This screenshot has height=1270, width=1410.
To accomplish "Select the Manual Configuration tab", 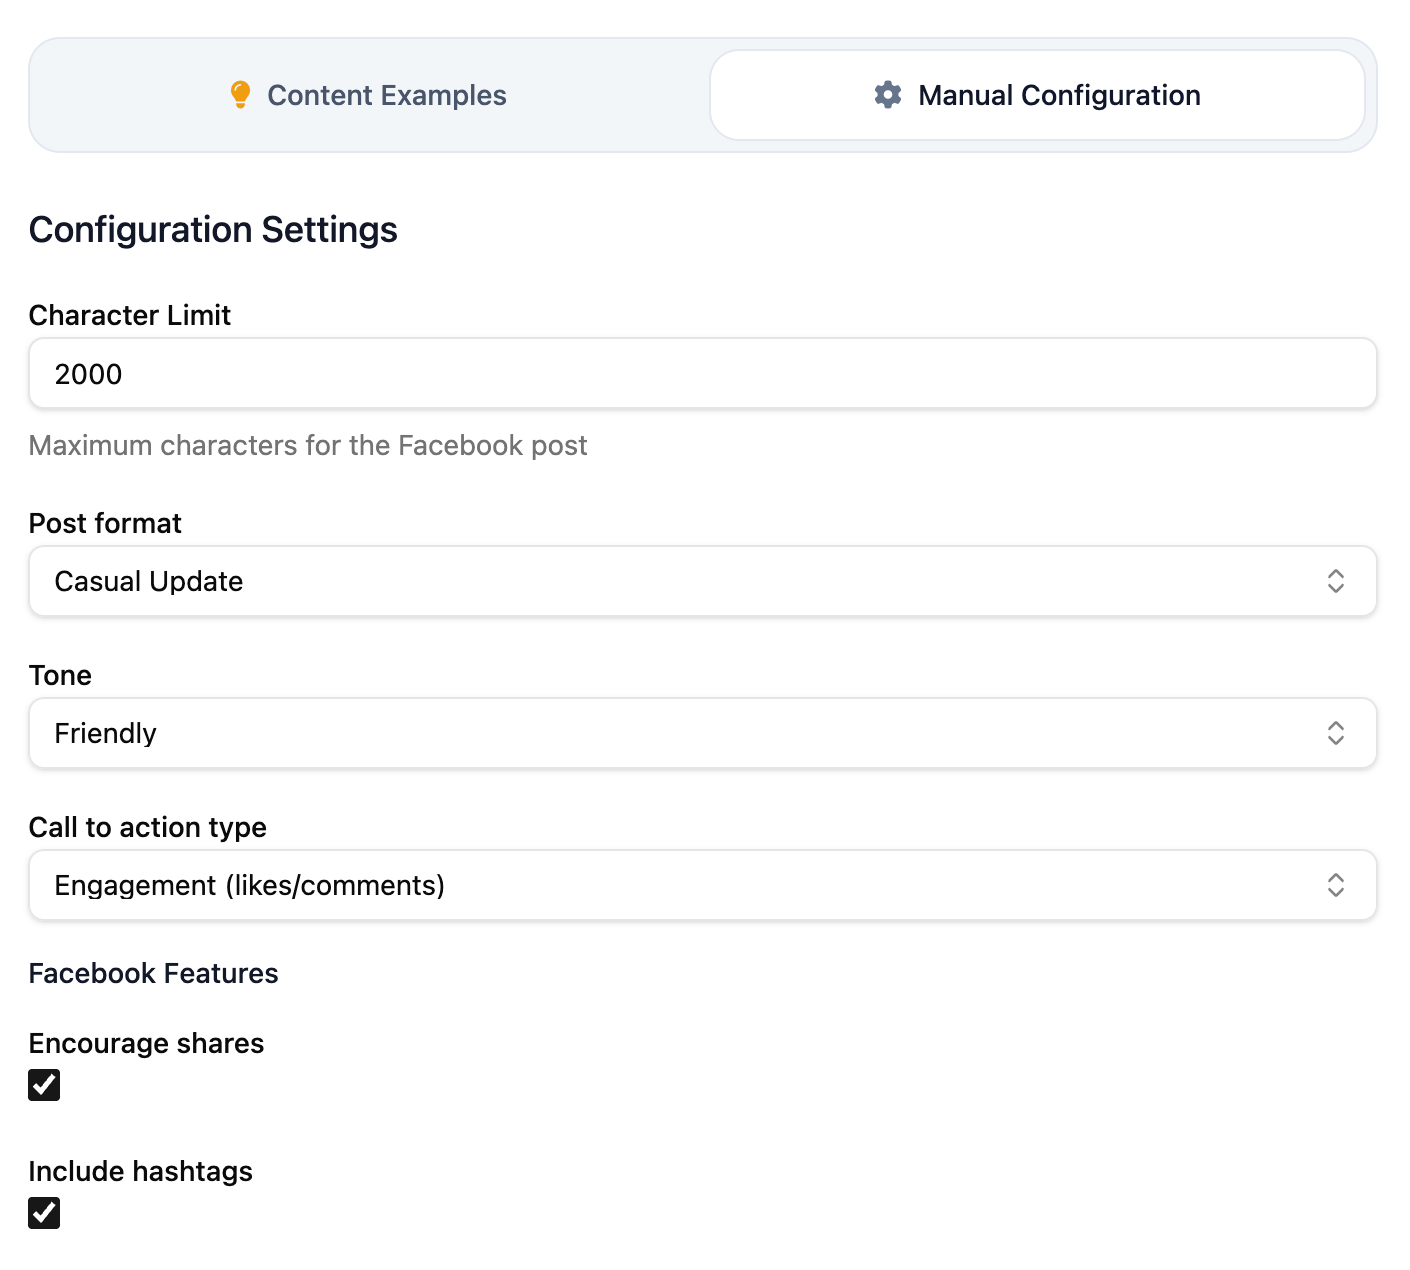I will coord(1037,95).
